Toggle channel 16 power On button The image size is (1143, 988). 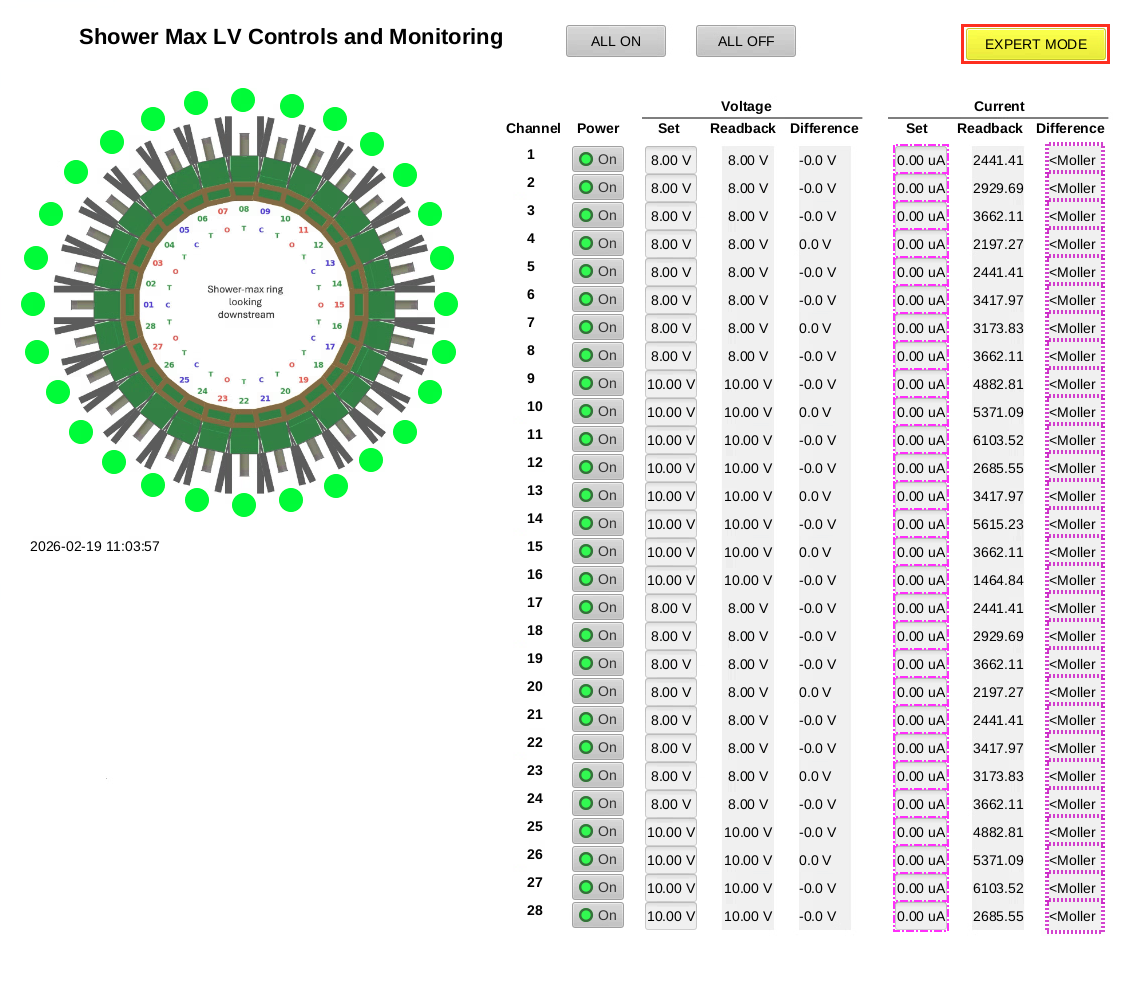(x=598, y=579)
